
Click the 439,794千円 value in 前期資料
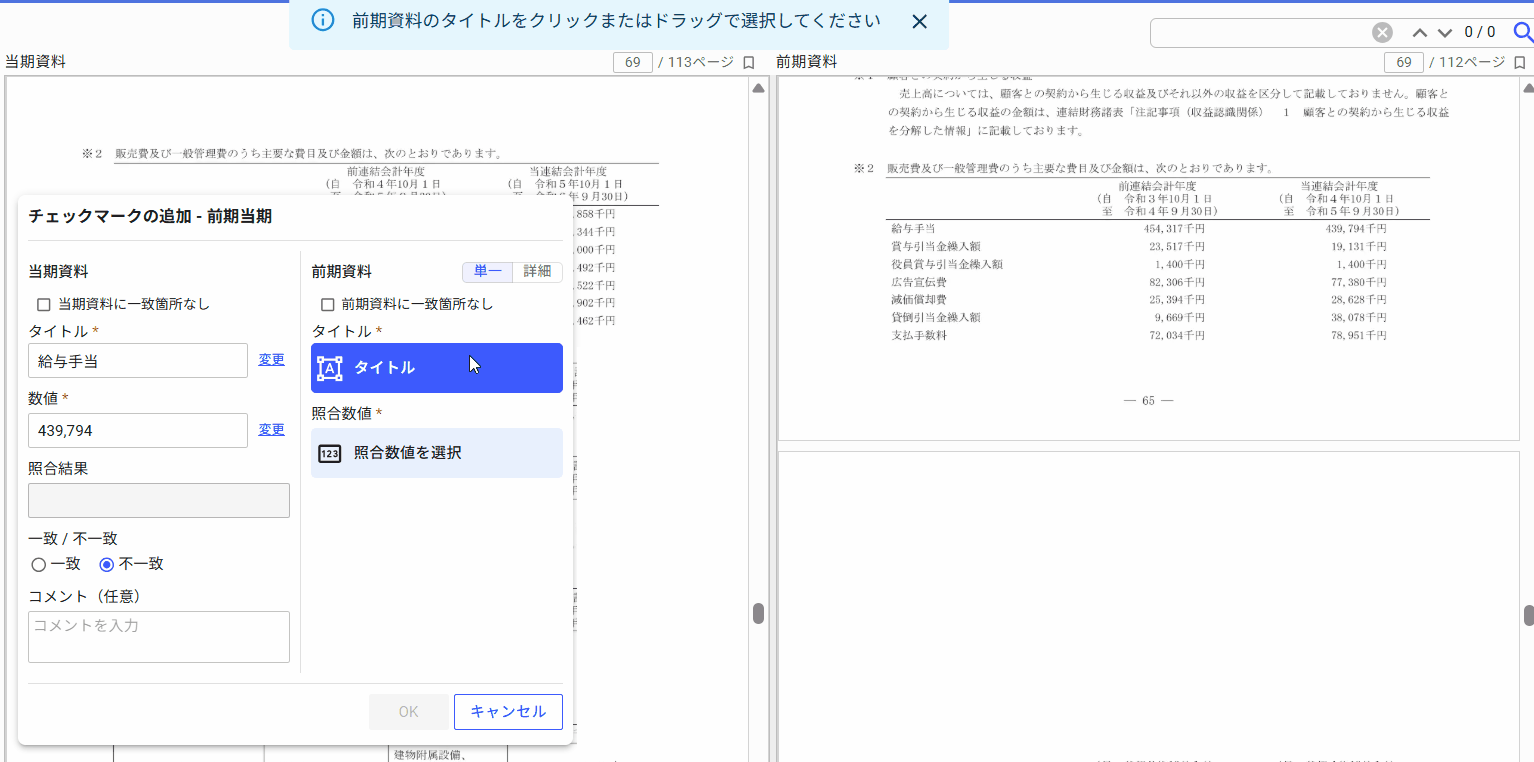click(1356, 228)
